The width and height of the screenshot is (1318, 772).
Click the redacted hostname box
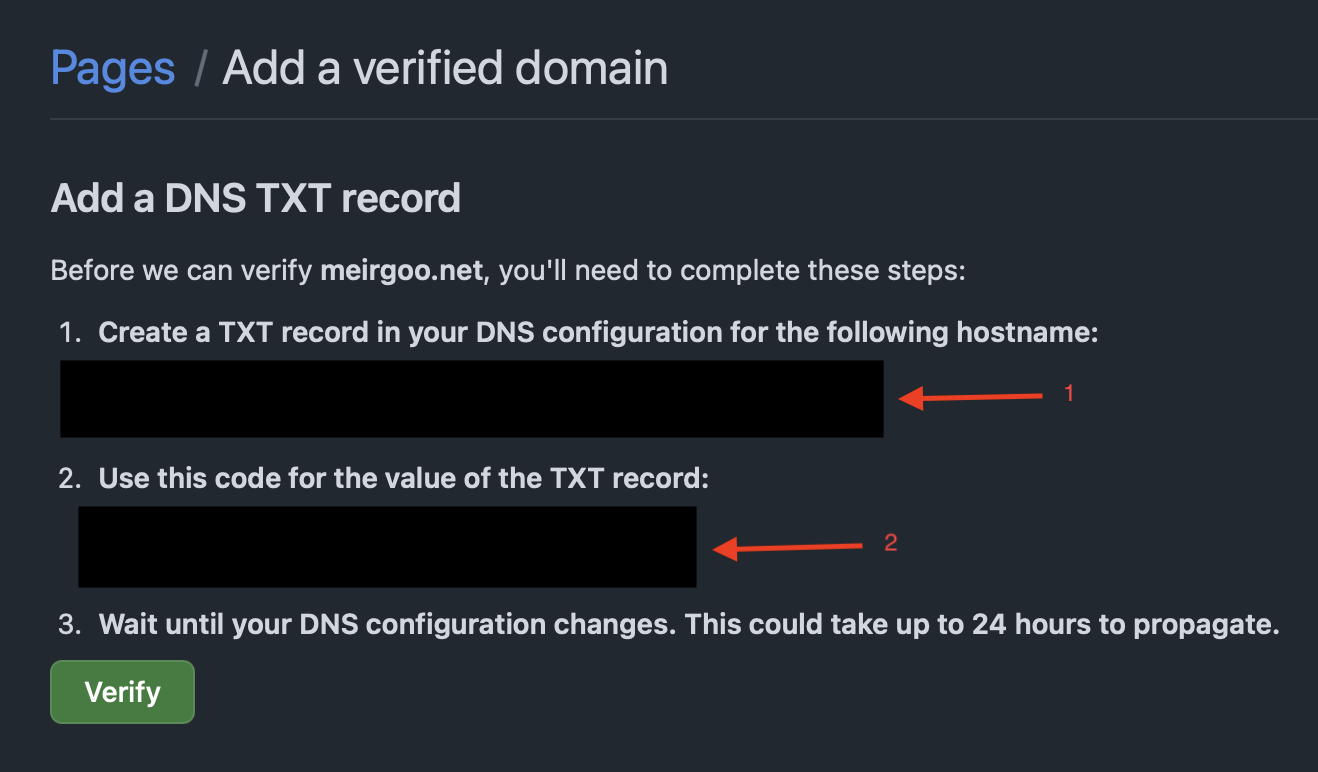tap(471, 399)
